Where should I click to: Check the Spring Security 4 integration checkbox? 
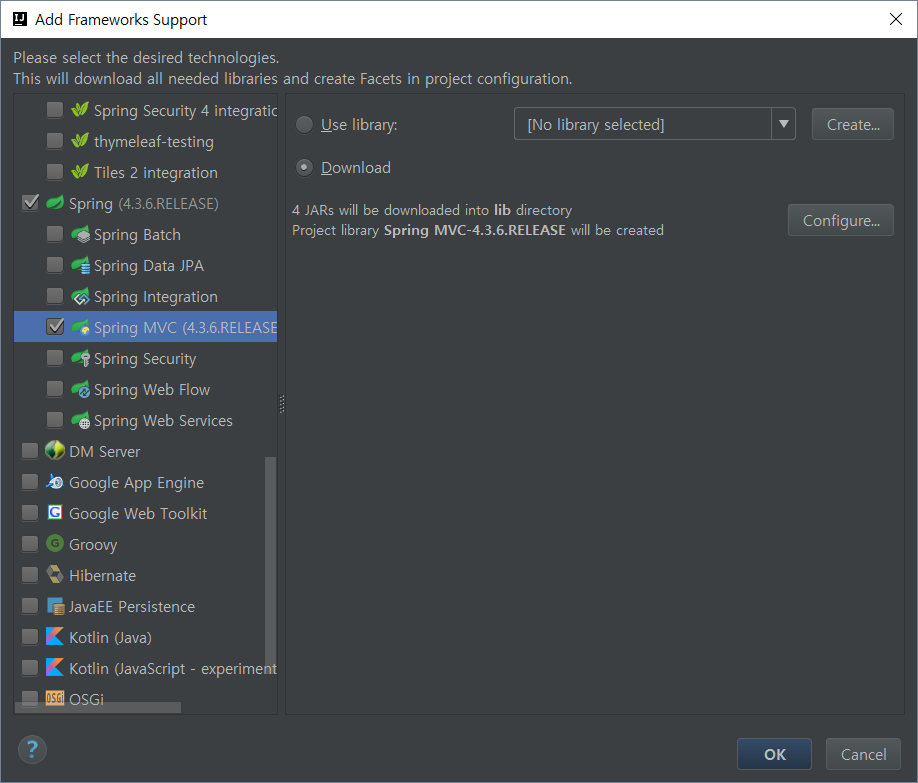[x=55, y=110]
